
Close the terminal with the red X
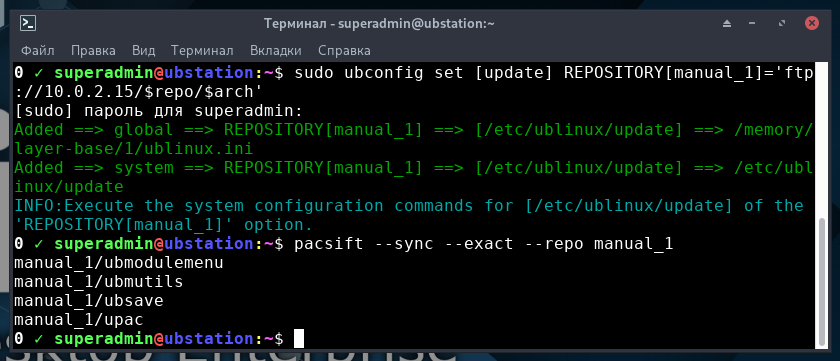pos(812,24)
